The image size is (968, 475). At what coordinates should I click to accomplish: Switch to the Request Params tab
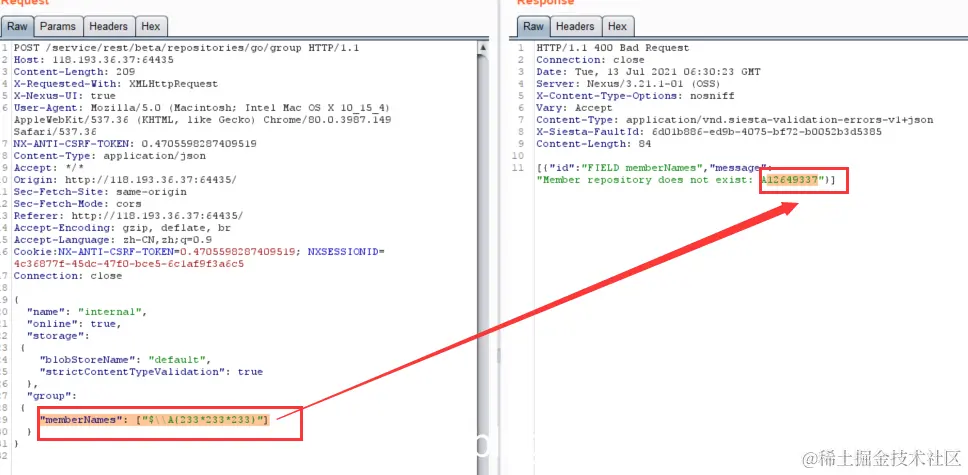click(x=57, y=27)
